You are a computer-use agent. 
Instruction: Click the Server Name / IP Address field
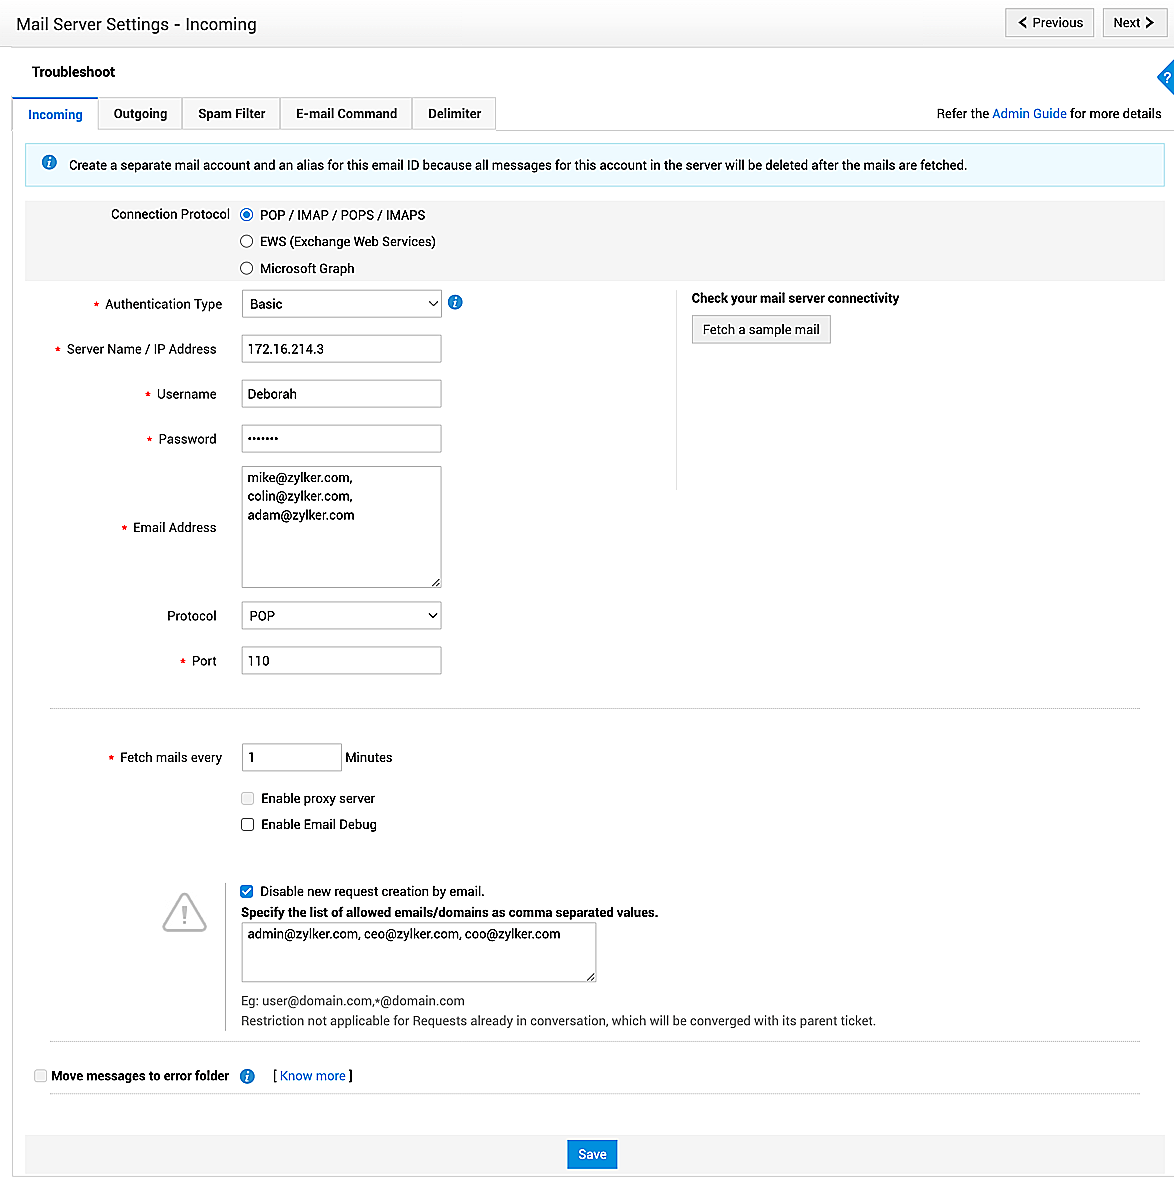pyautogui.click(x=341, y=349)
